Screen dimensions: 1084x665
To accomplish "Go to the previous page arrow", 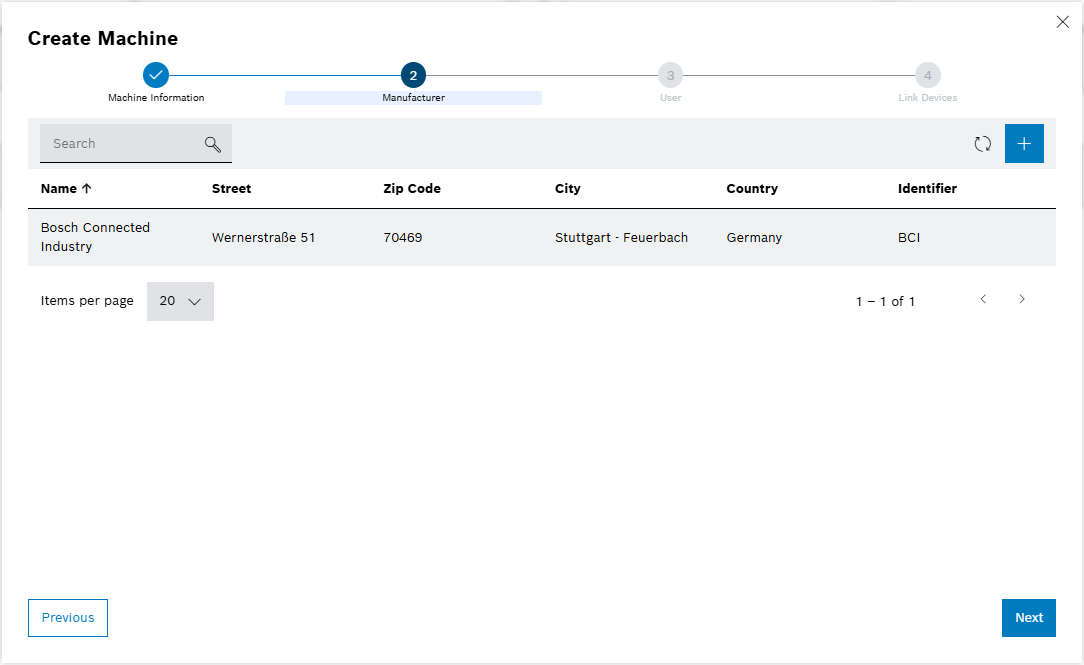I will click(983, 300).
